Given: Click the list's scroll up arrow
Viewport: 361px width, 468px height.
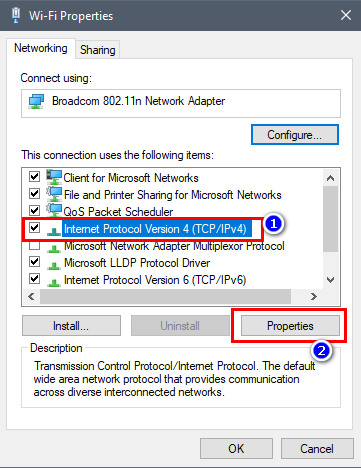Looking at the screenshot, I should point(330,178).
